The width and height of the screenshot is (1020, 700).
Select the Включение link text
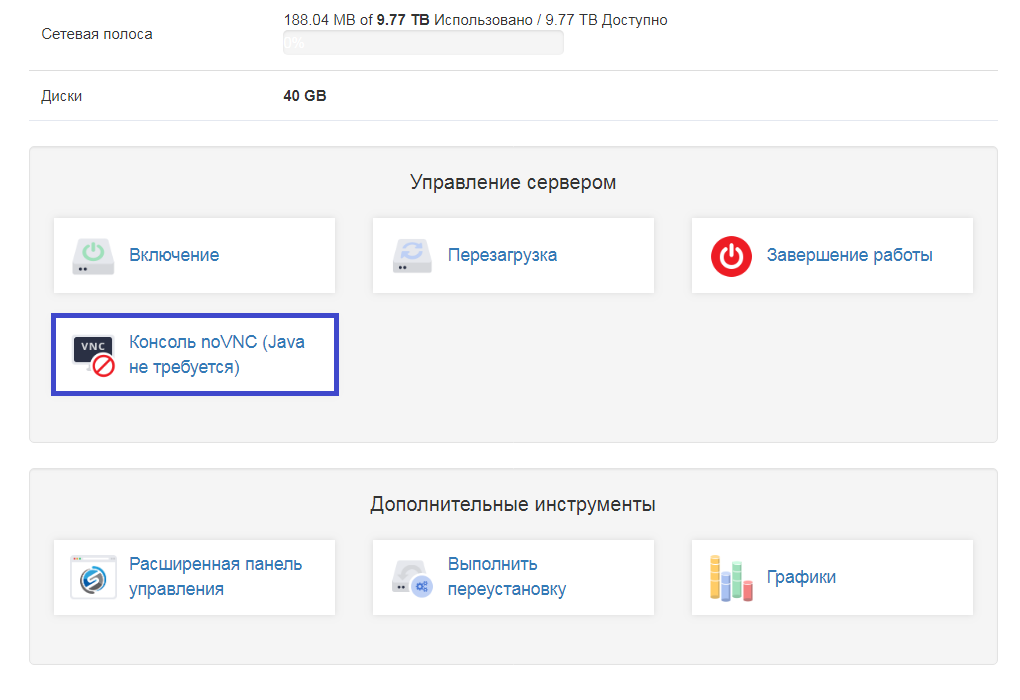click(174, 255)
